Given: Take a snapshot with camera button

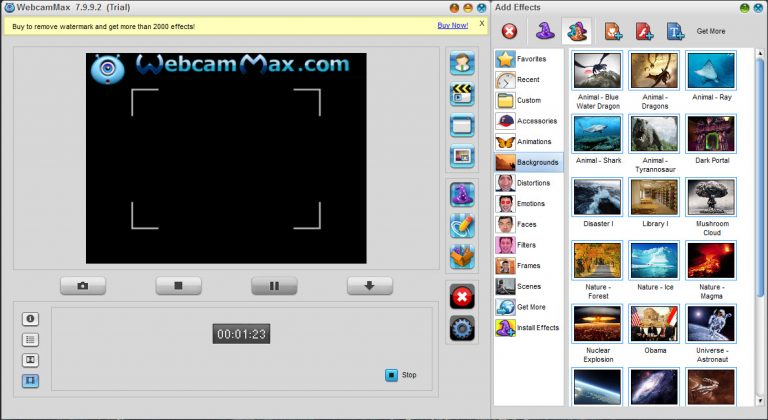Looking at the screenshot, I should [83, 286].
